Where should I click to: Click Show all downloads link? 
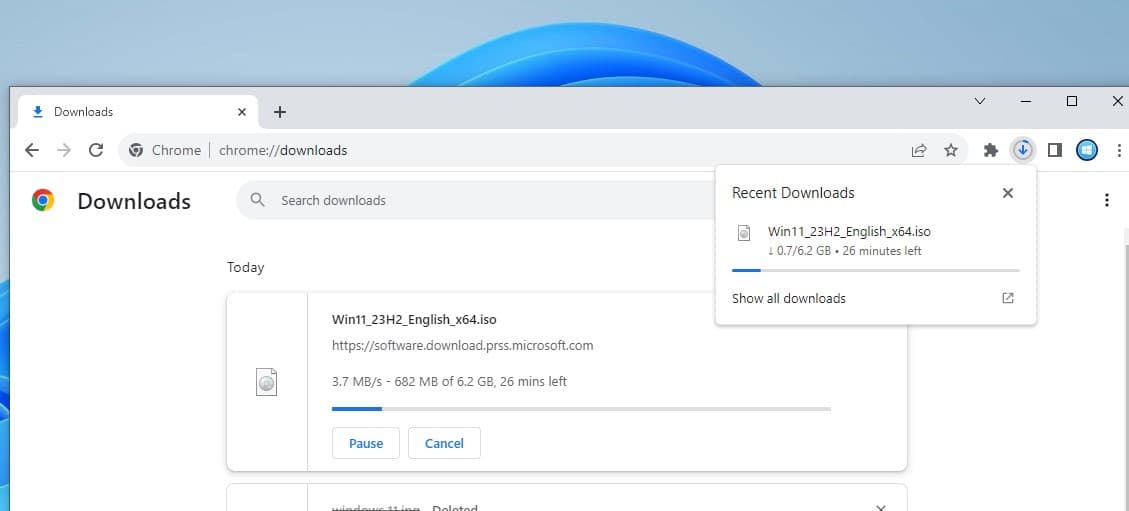pos(788,298)
